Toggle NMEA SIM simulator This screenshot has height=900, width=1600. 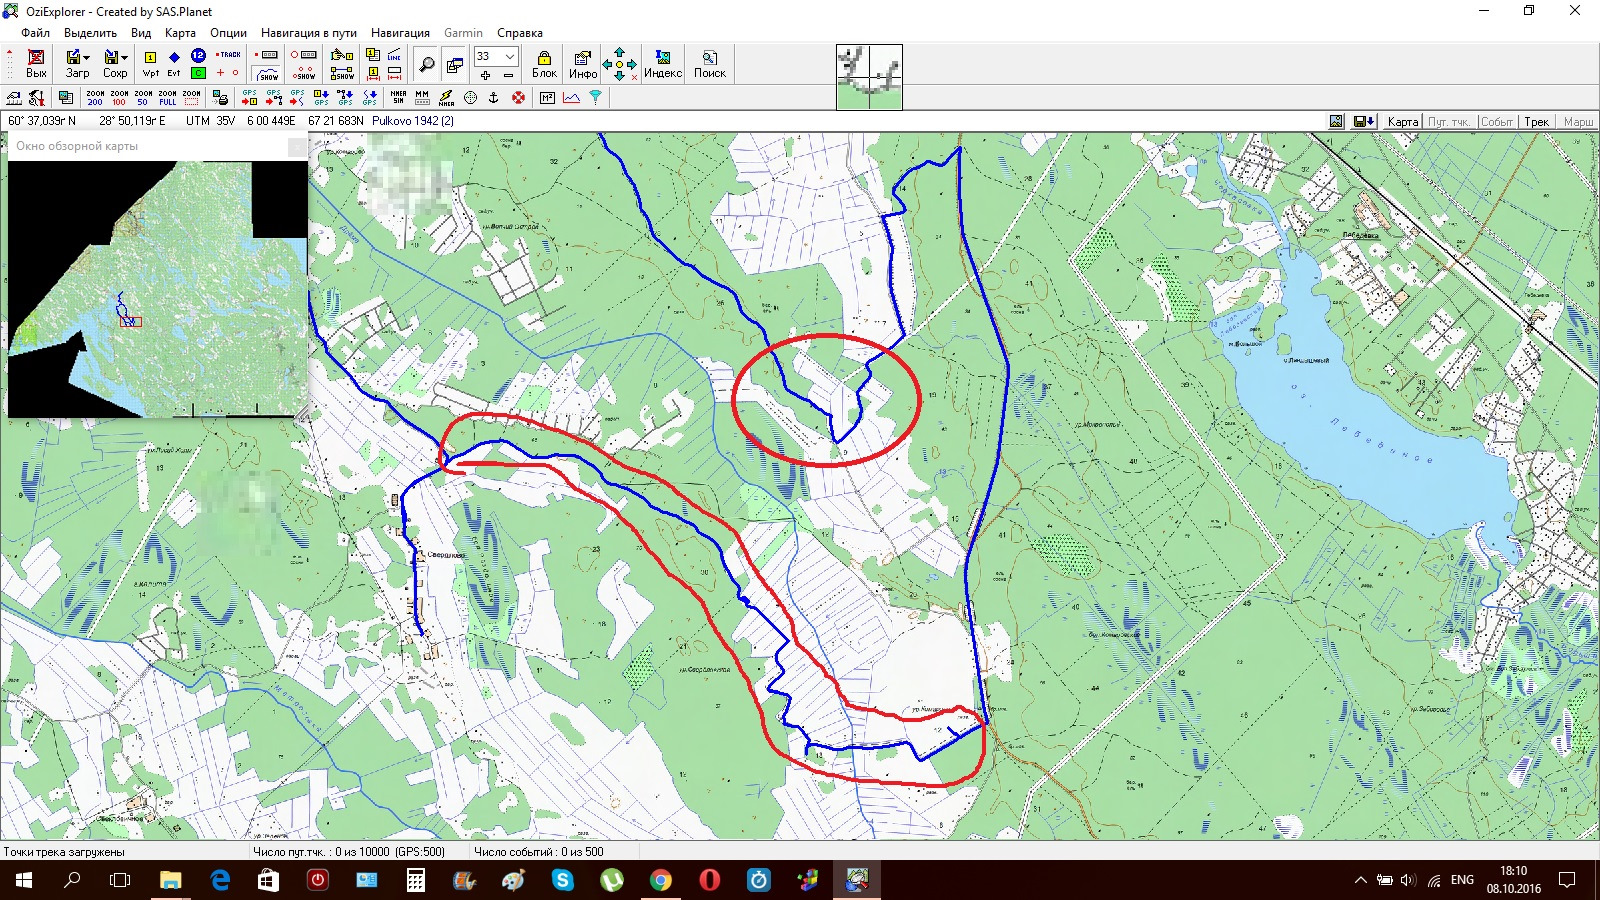point(398,97)
